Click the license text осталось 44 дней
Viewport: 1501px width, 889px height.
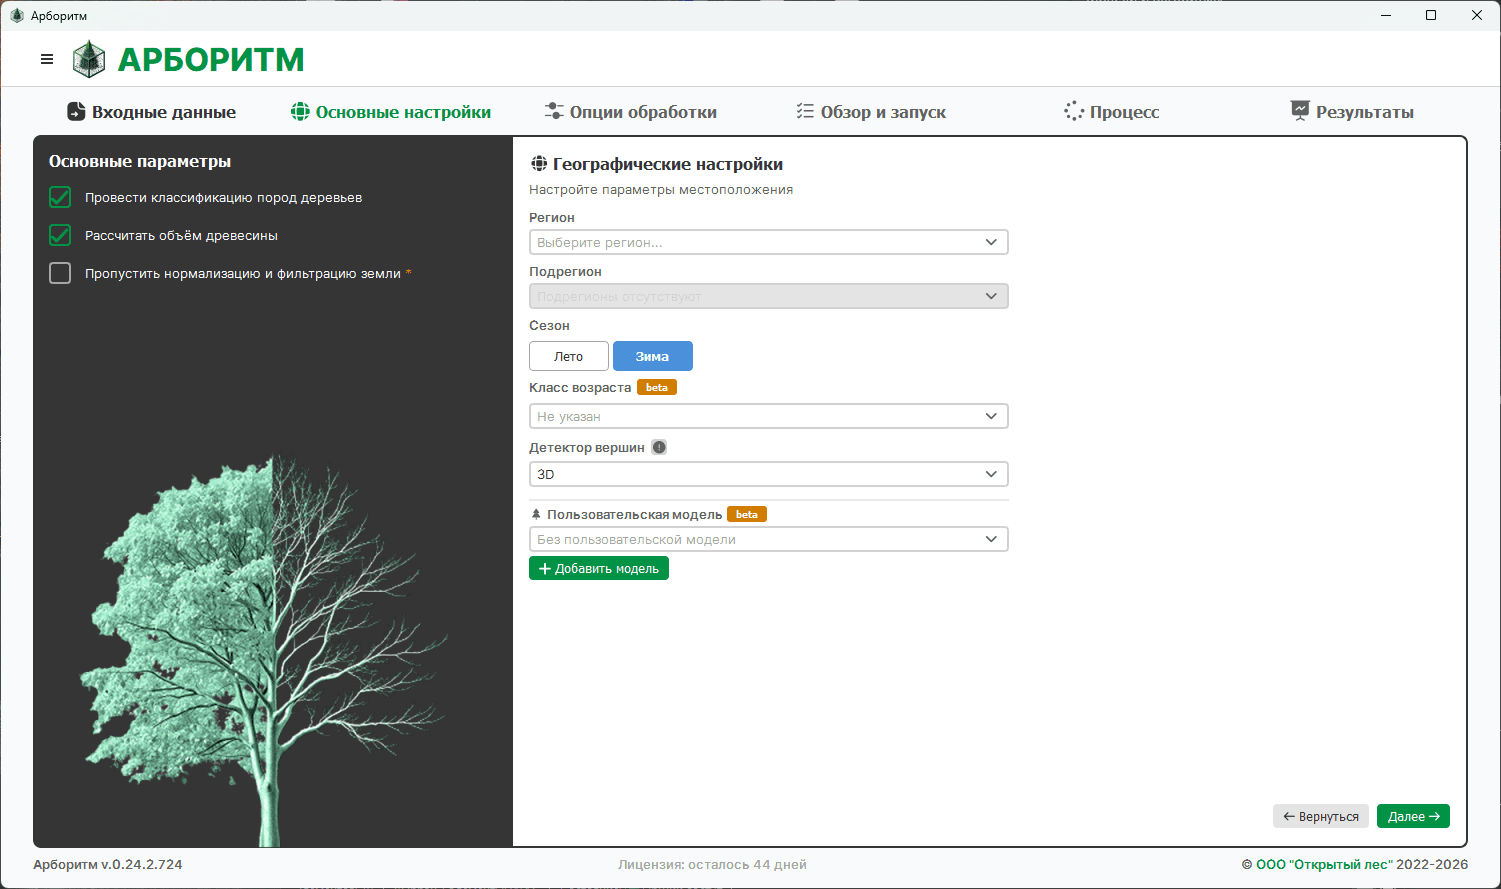712,864
